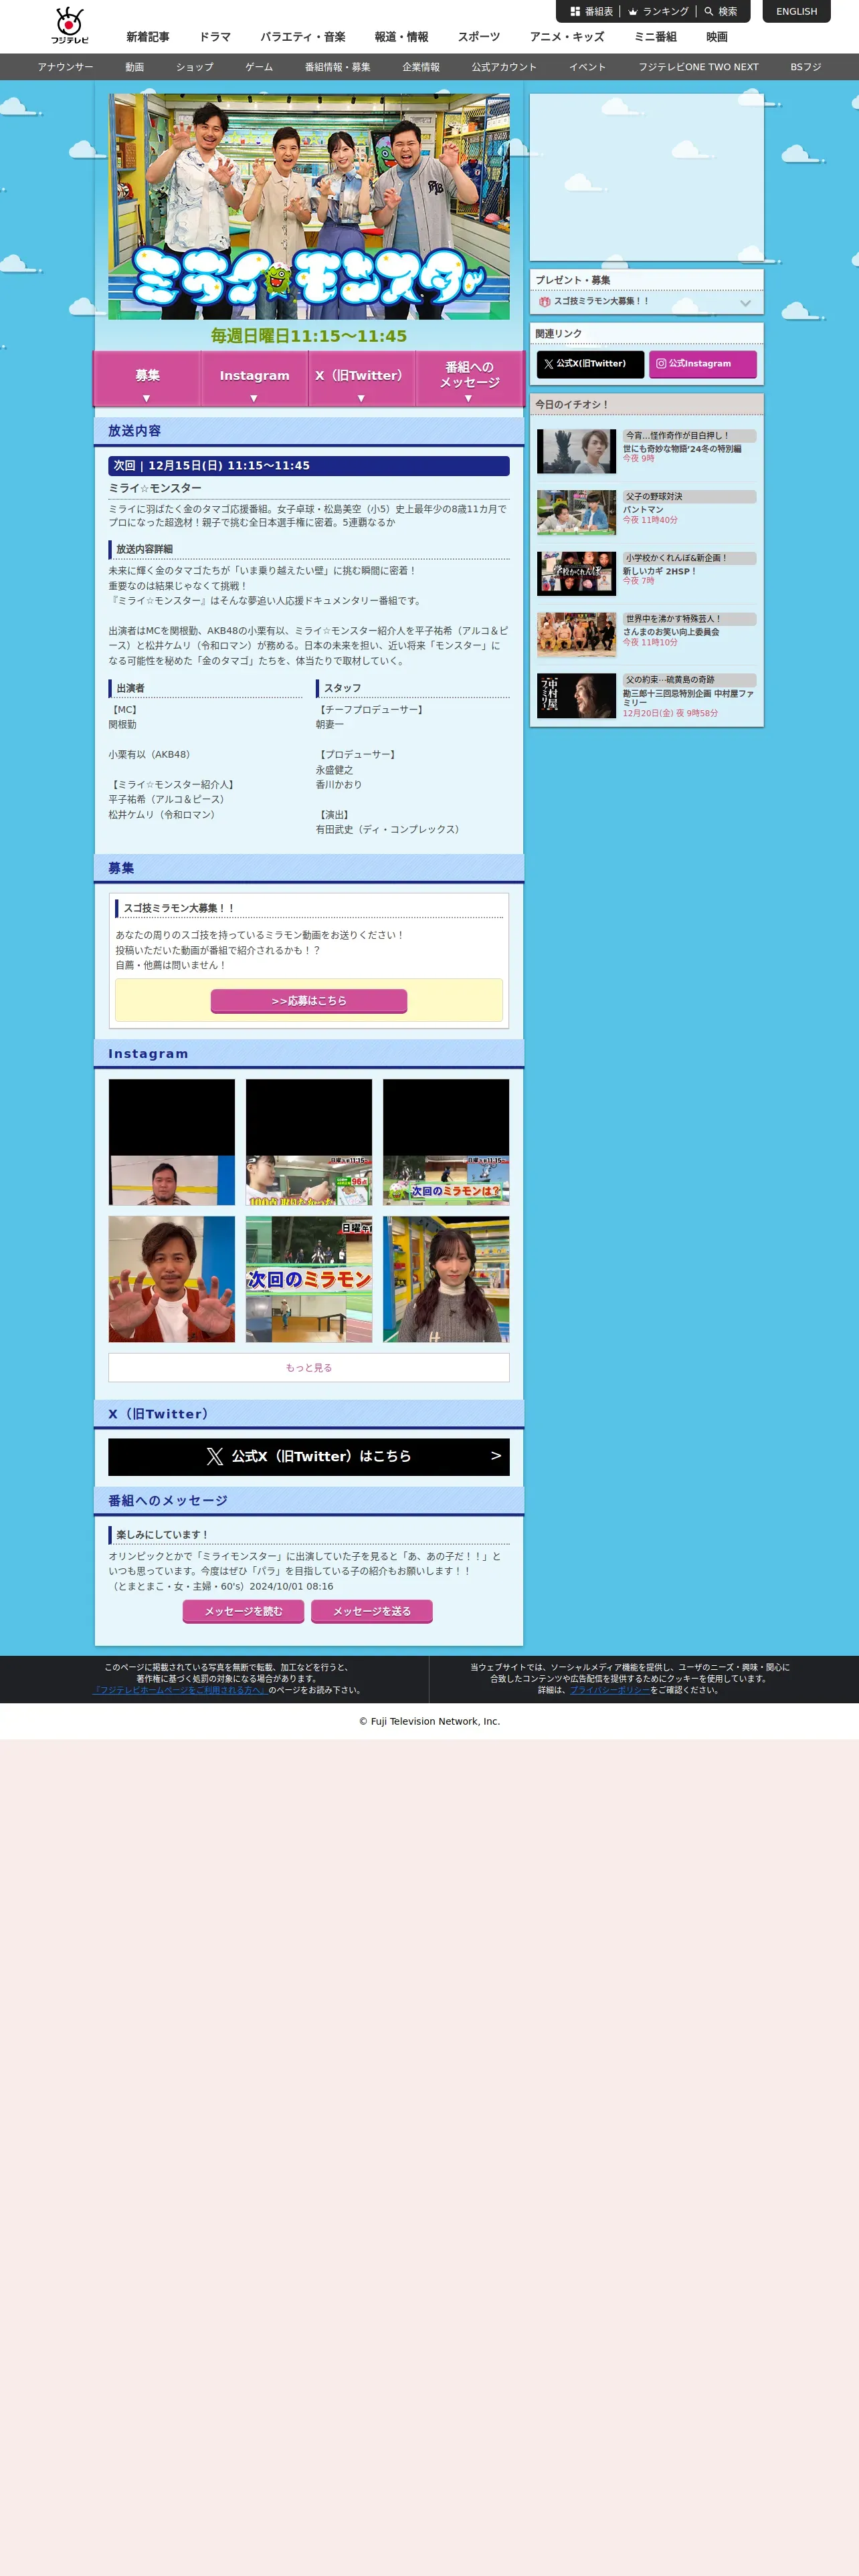Open プライバシーポリシー footer link
The width and height of the screenshot is (859, 2576).
pos(610,1690)
